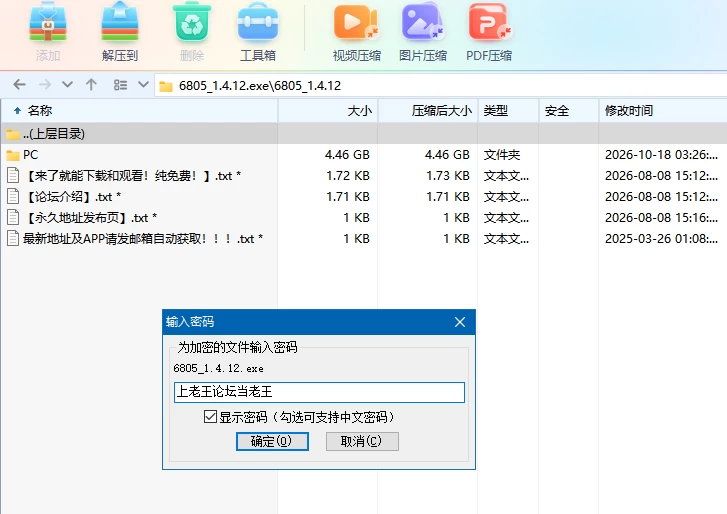
Task: Click the 2025-03-26 modified time cell
Action: (661, 238)
